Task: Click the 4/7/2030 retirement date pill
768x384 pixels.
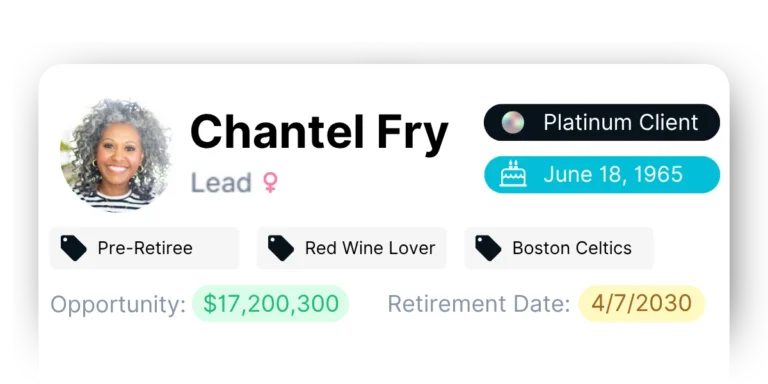Action: [x=642, y=303]
